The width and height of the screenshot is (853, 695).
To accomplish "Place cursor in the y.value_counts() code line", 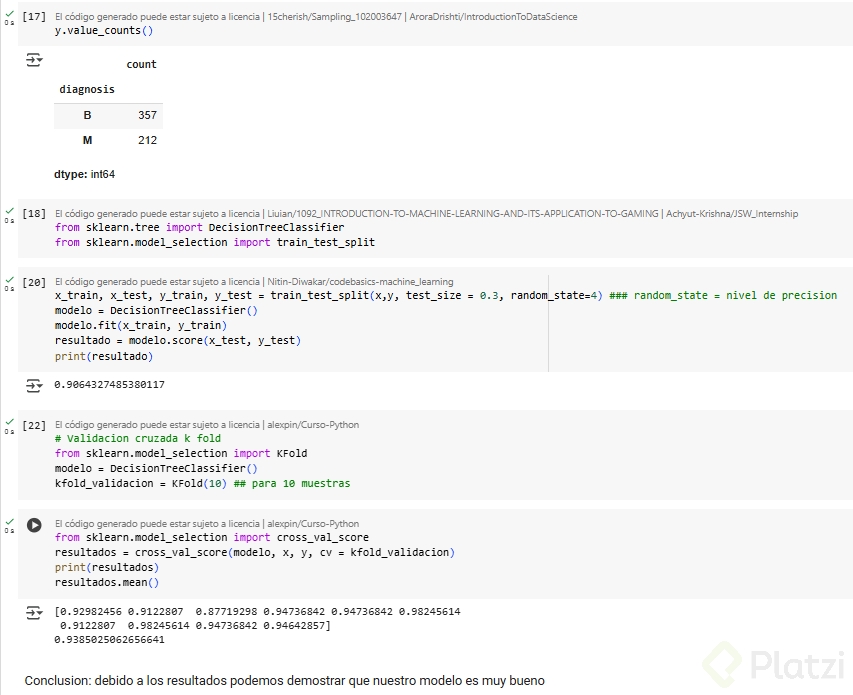I will pos(104,31).
